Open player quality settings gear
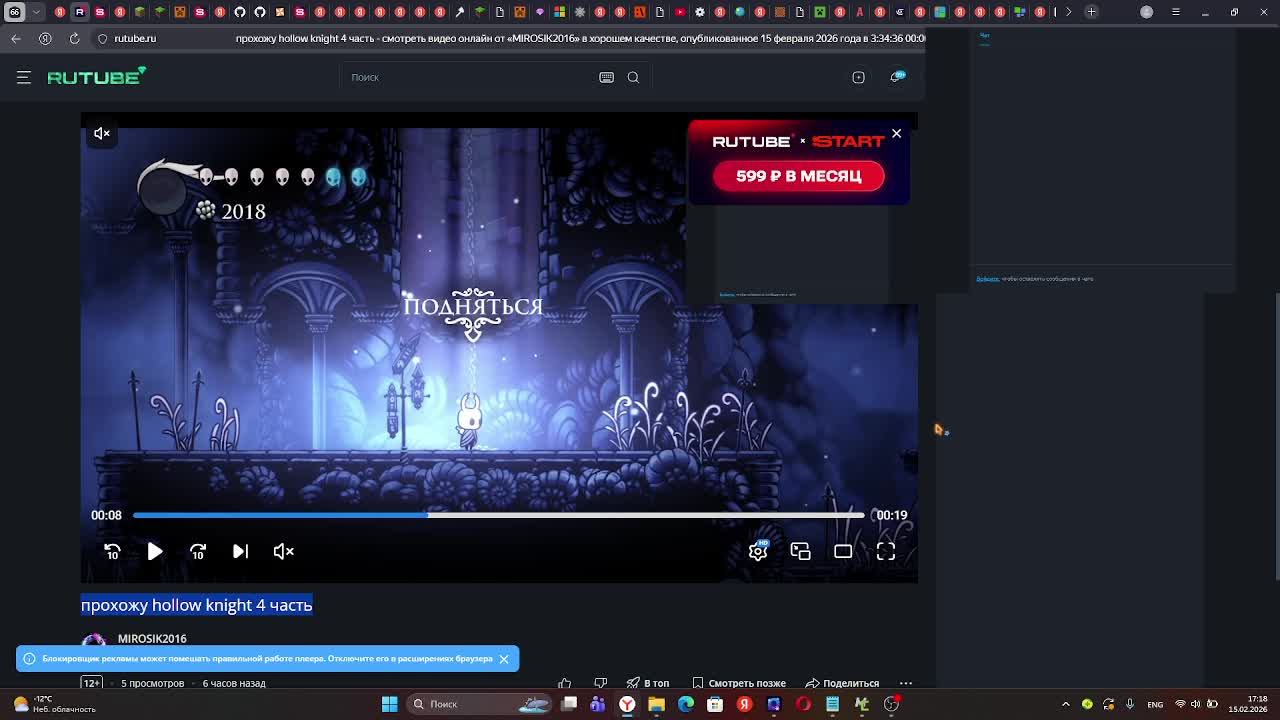The height and width of the screenshot is (720, 1280). pyautogui.click(x=758, y=551)
